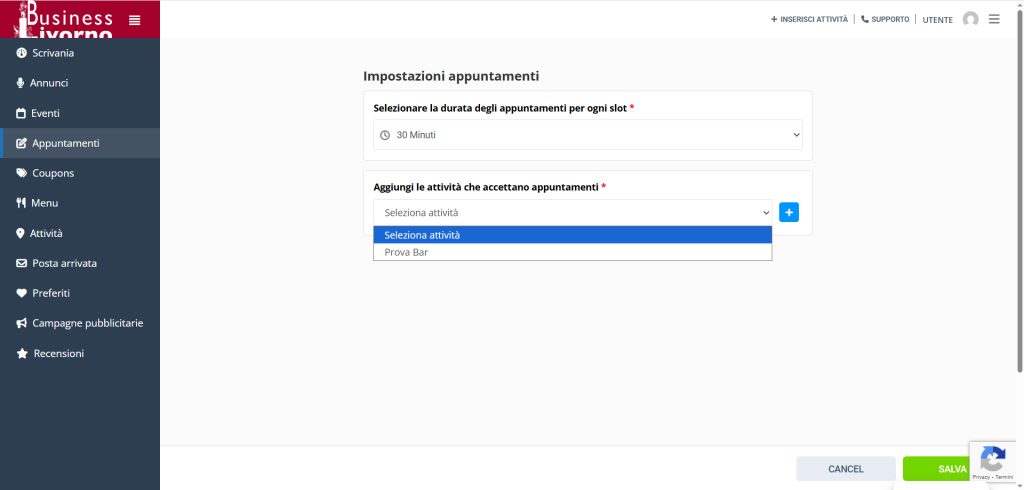1024x490 pixels.
Task: Click the Coupons tag icon
Action: [22, 173]
